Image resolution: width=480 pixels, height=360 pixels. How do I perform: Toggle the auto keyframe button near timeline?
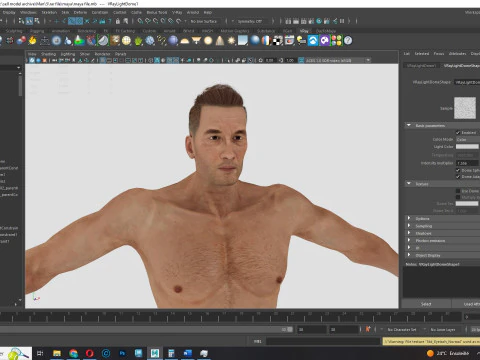368,329
